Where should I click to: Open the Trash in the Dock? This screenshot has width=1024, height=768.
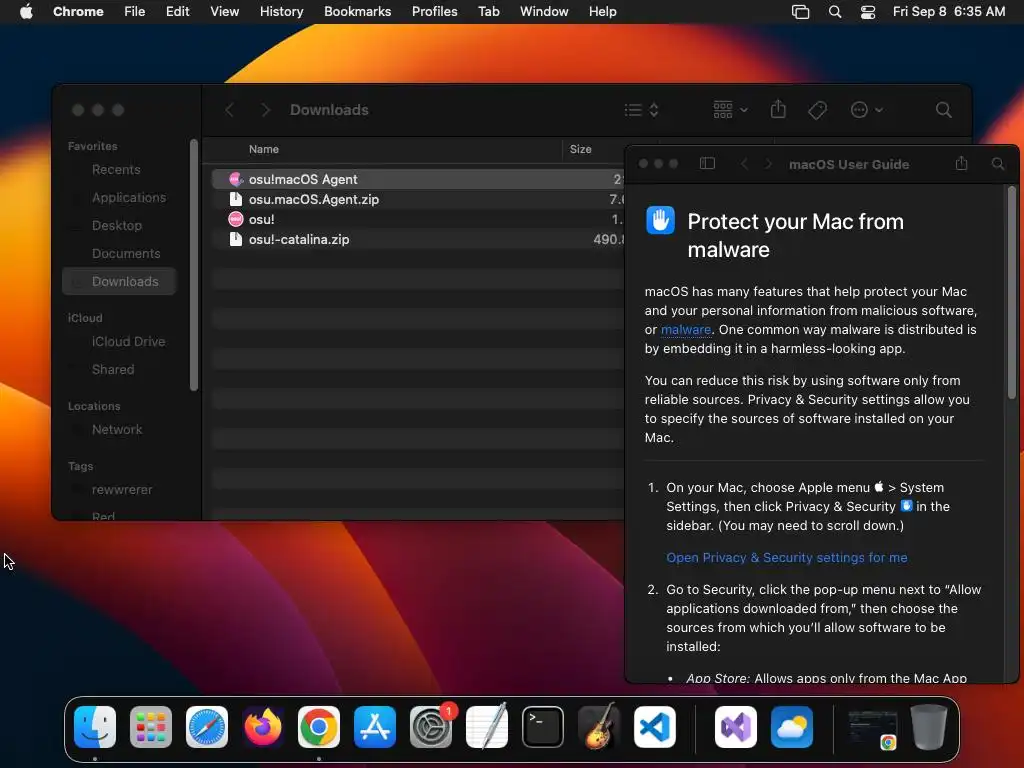click(929, 726)
